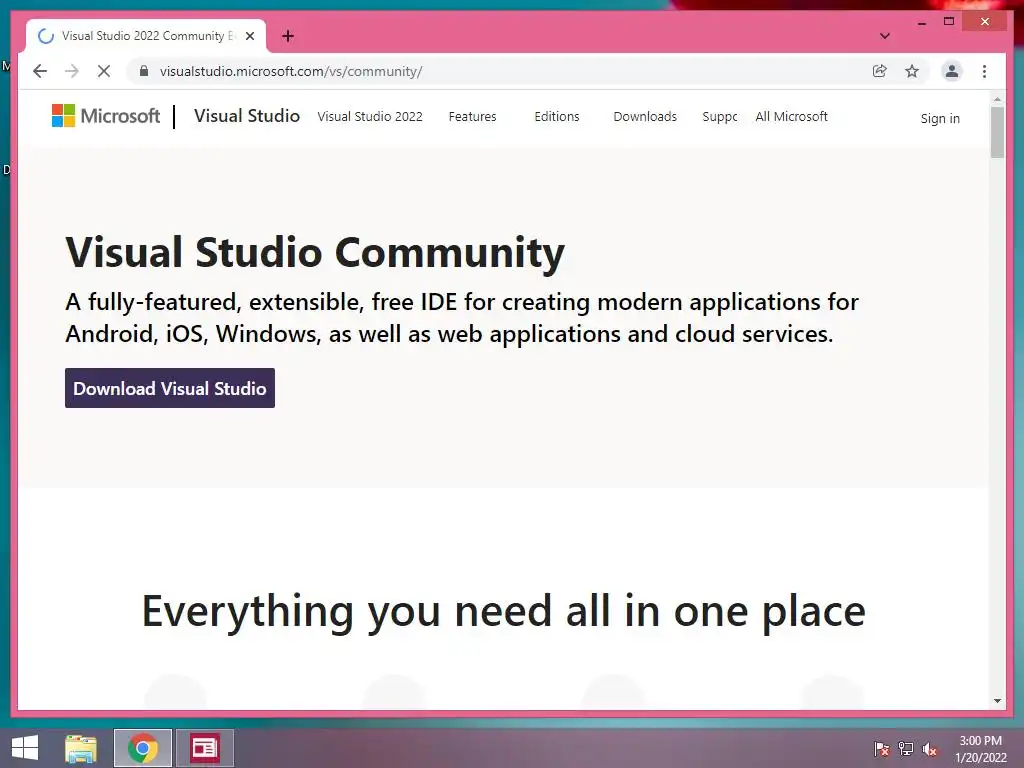This screenshot has width=1024, height=768.
Task: Click the scrollbar down arrow
Action: [997, 701]
